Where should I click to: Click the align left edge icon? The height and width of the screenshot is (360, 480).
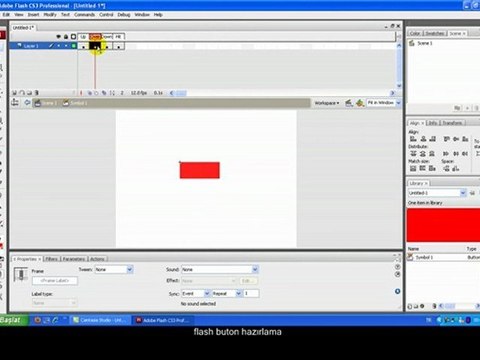(x=413, y=139)
